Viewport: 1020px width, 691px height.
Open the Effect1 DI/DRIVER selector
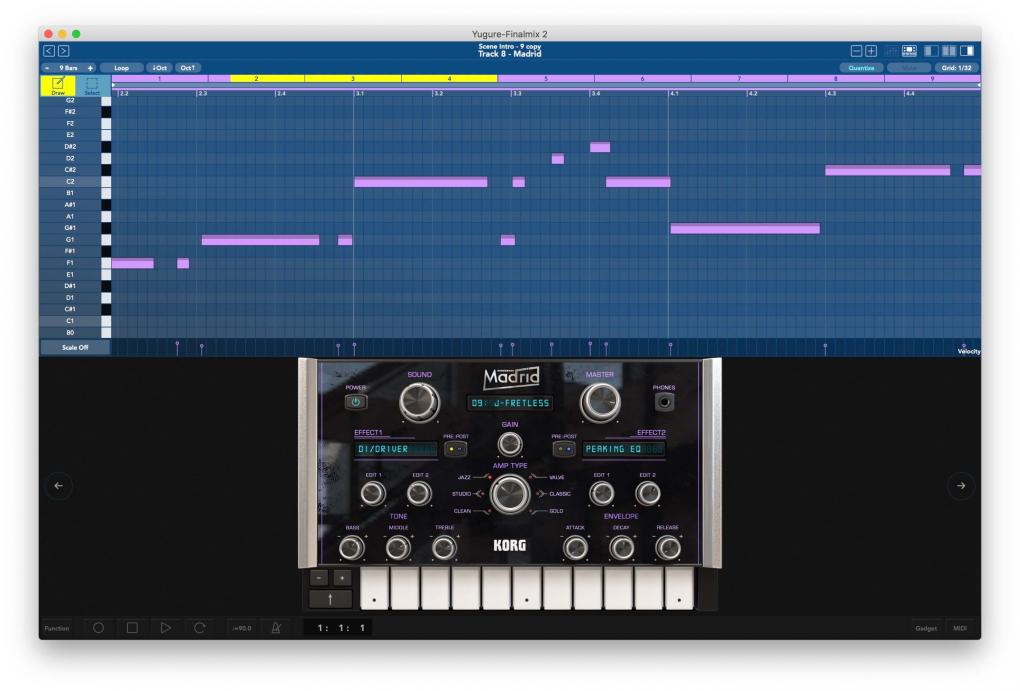pos(396,449)
